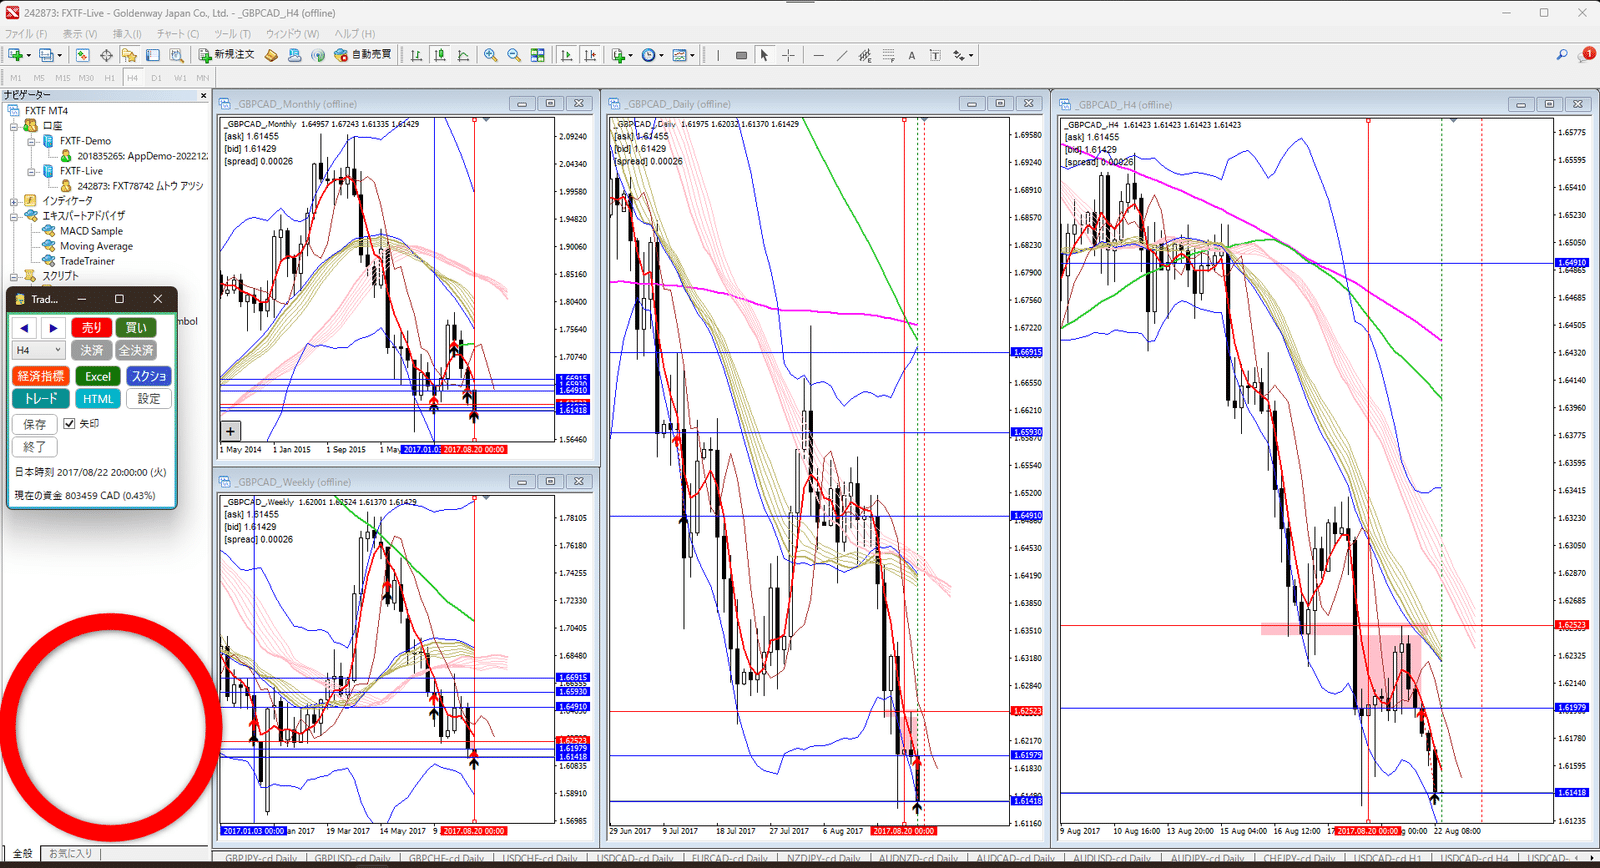The height and width of the screenshot is (868, 1600).
Task: Open the notification chat icon
Action: pyautogui.click(x=1586, y=55)
